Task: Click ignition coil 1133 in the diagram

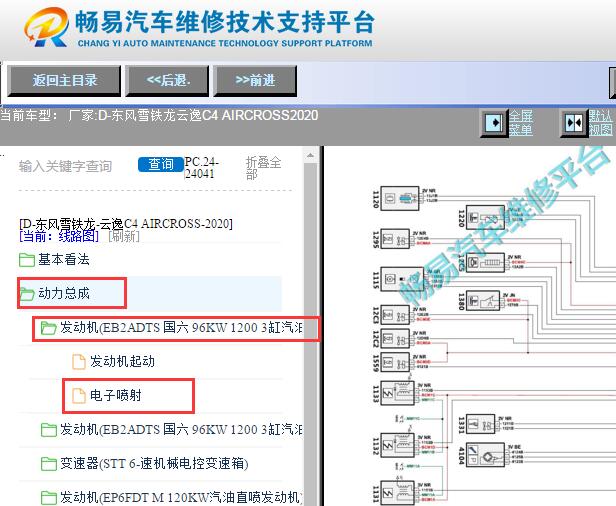Action: click(398, 393)
